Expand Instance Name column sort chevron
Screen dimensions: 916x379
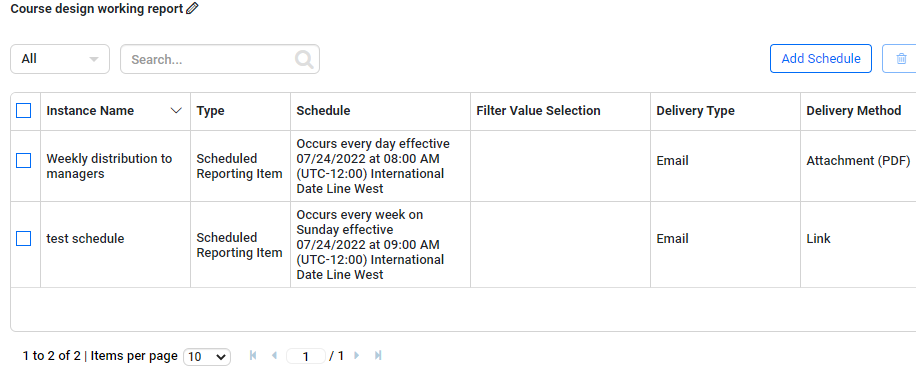[176, 110]
